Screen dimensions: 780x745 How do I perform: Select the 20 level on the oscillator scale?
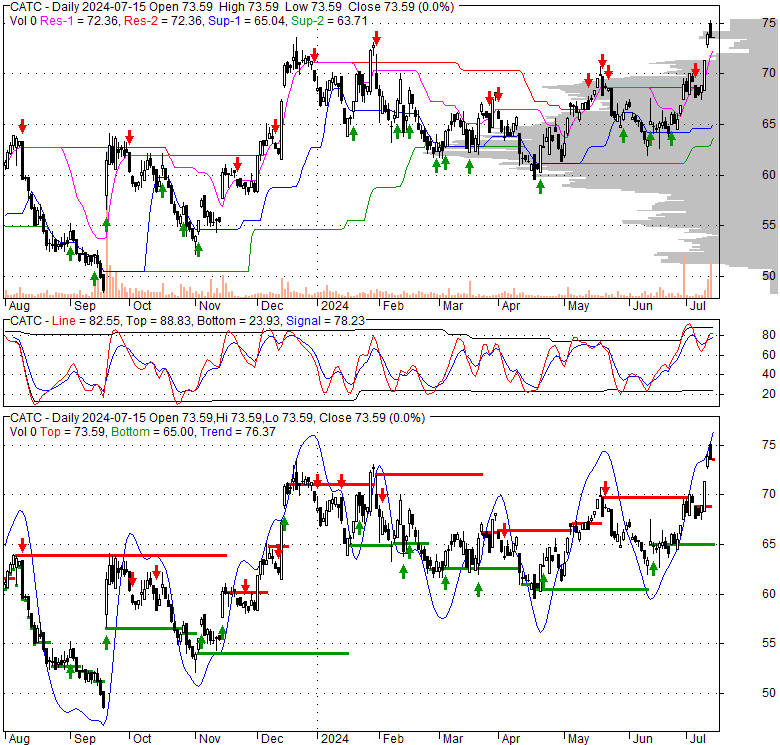(x=769, y=394)
